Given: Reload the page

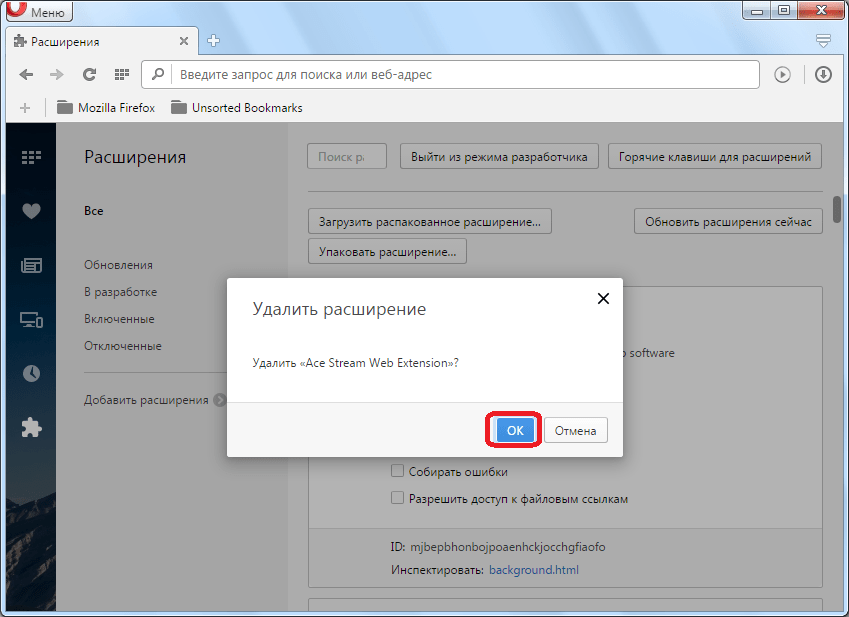Looking at the screenshot, I should pyautogui.click(x=89, y=75).
